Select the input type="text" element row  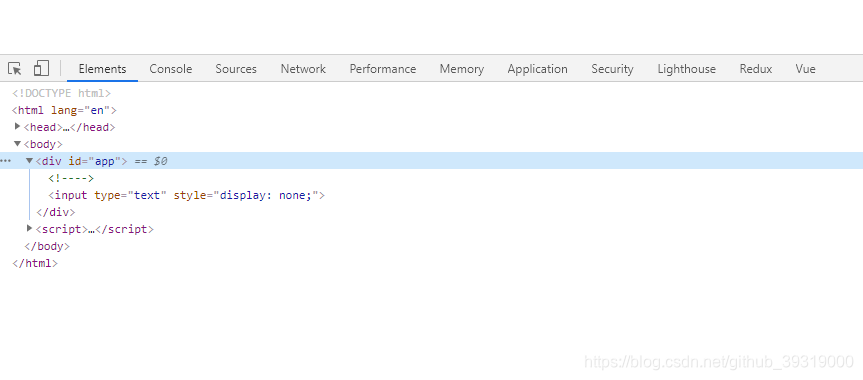coord(187,195)
